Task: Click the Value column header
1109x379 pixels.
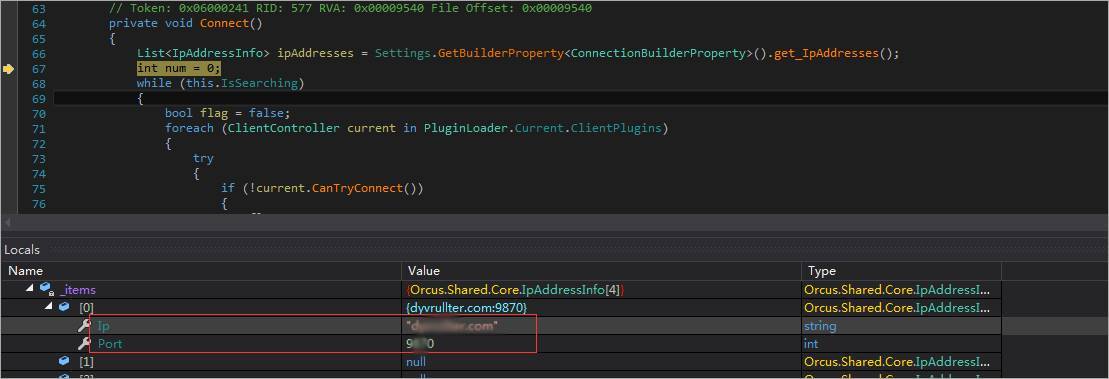Action: tap(424, 271)
